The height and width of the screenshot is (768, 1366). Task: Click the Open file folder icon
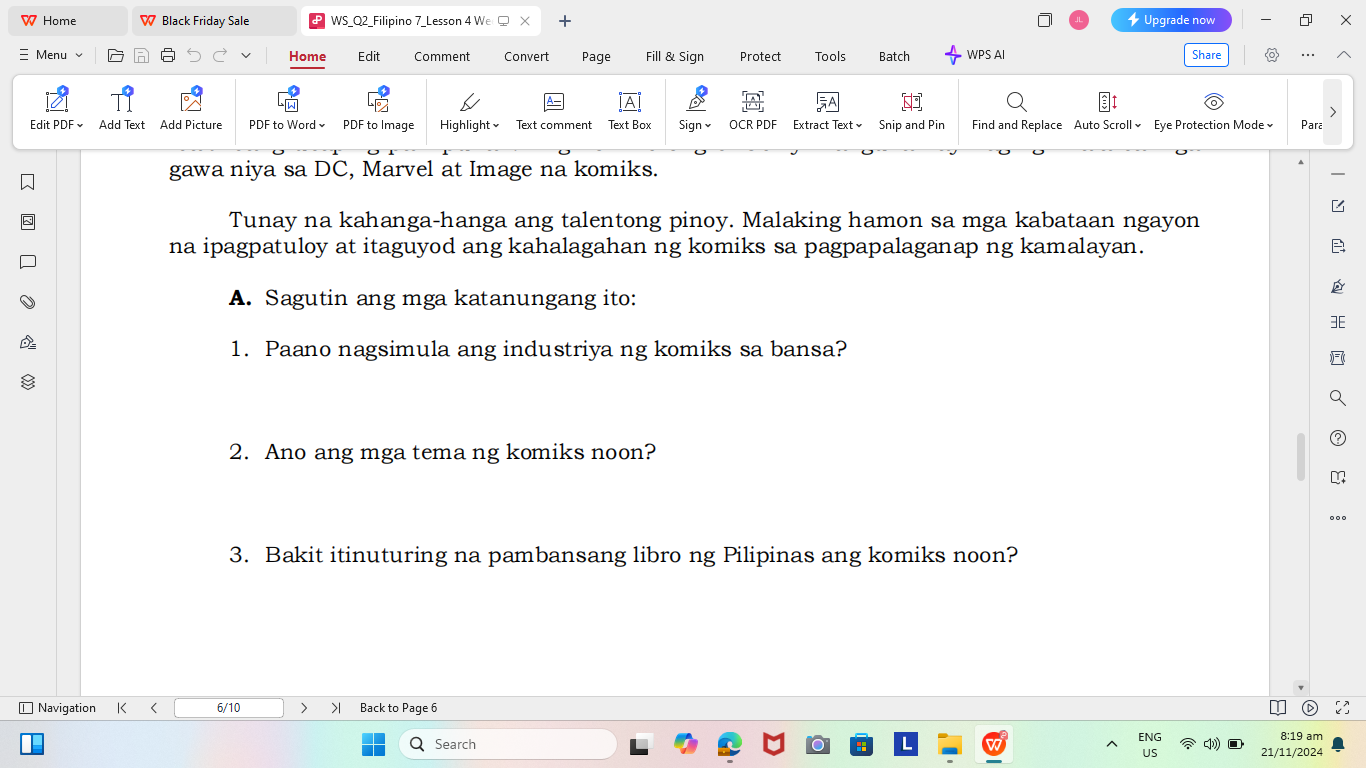coord(116,56)
